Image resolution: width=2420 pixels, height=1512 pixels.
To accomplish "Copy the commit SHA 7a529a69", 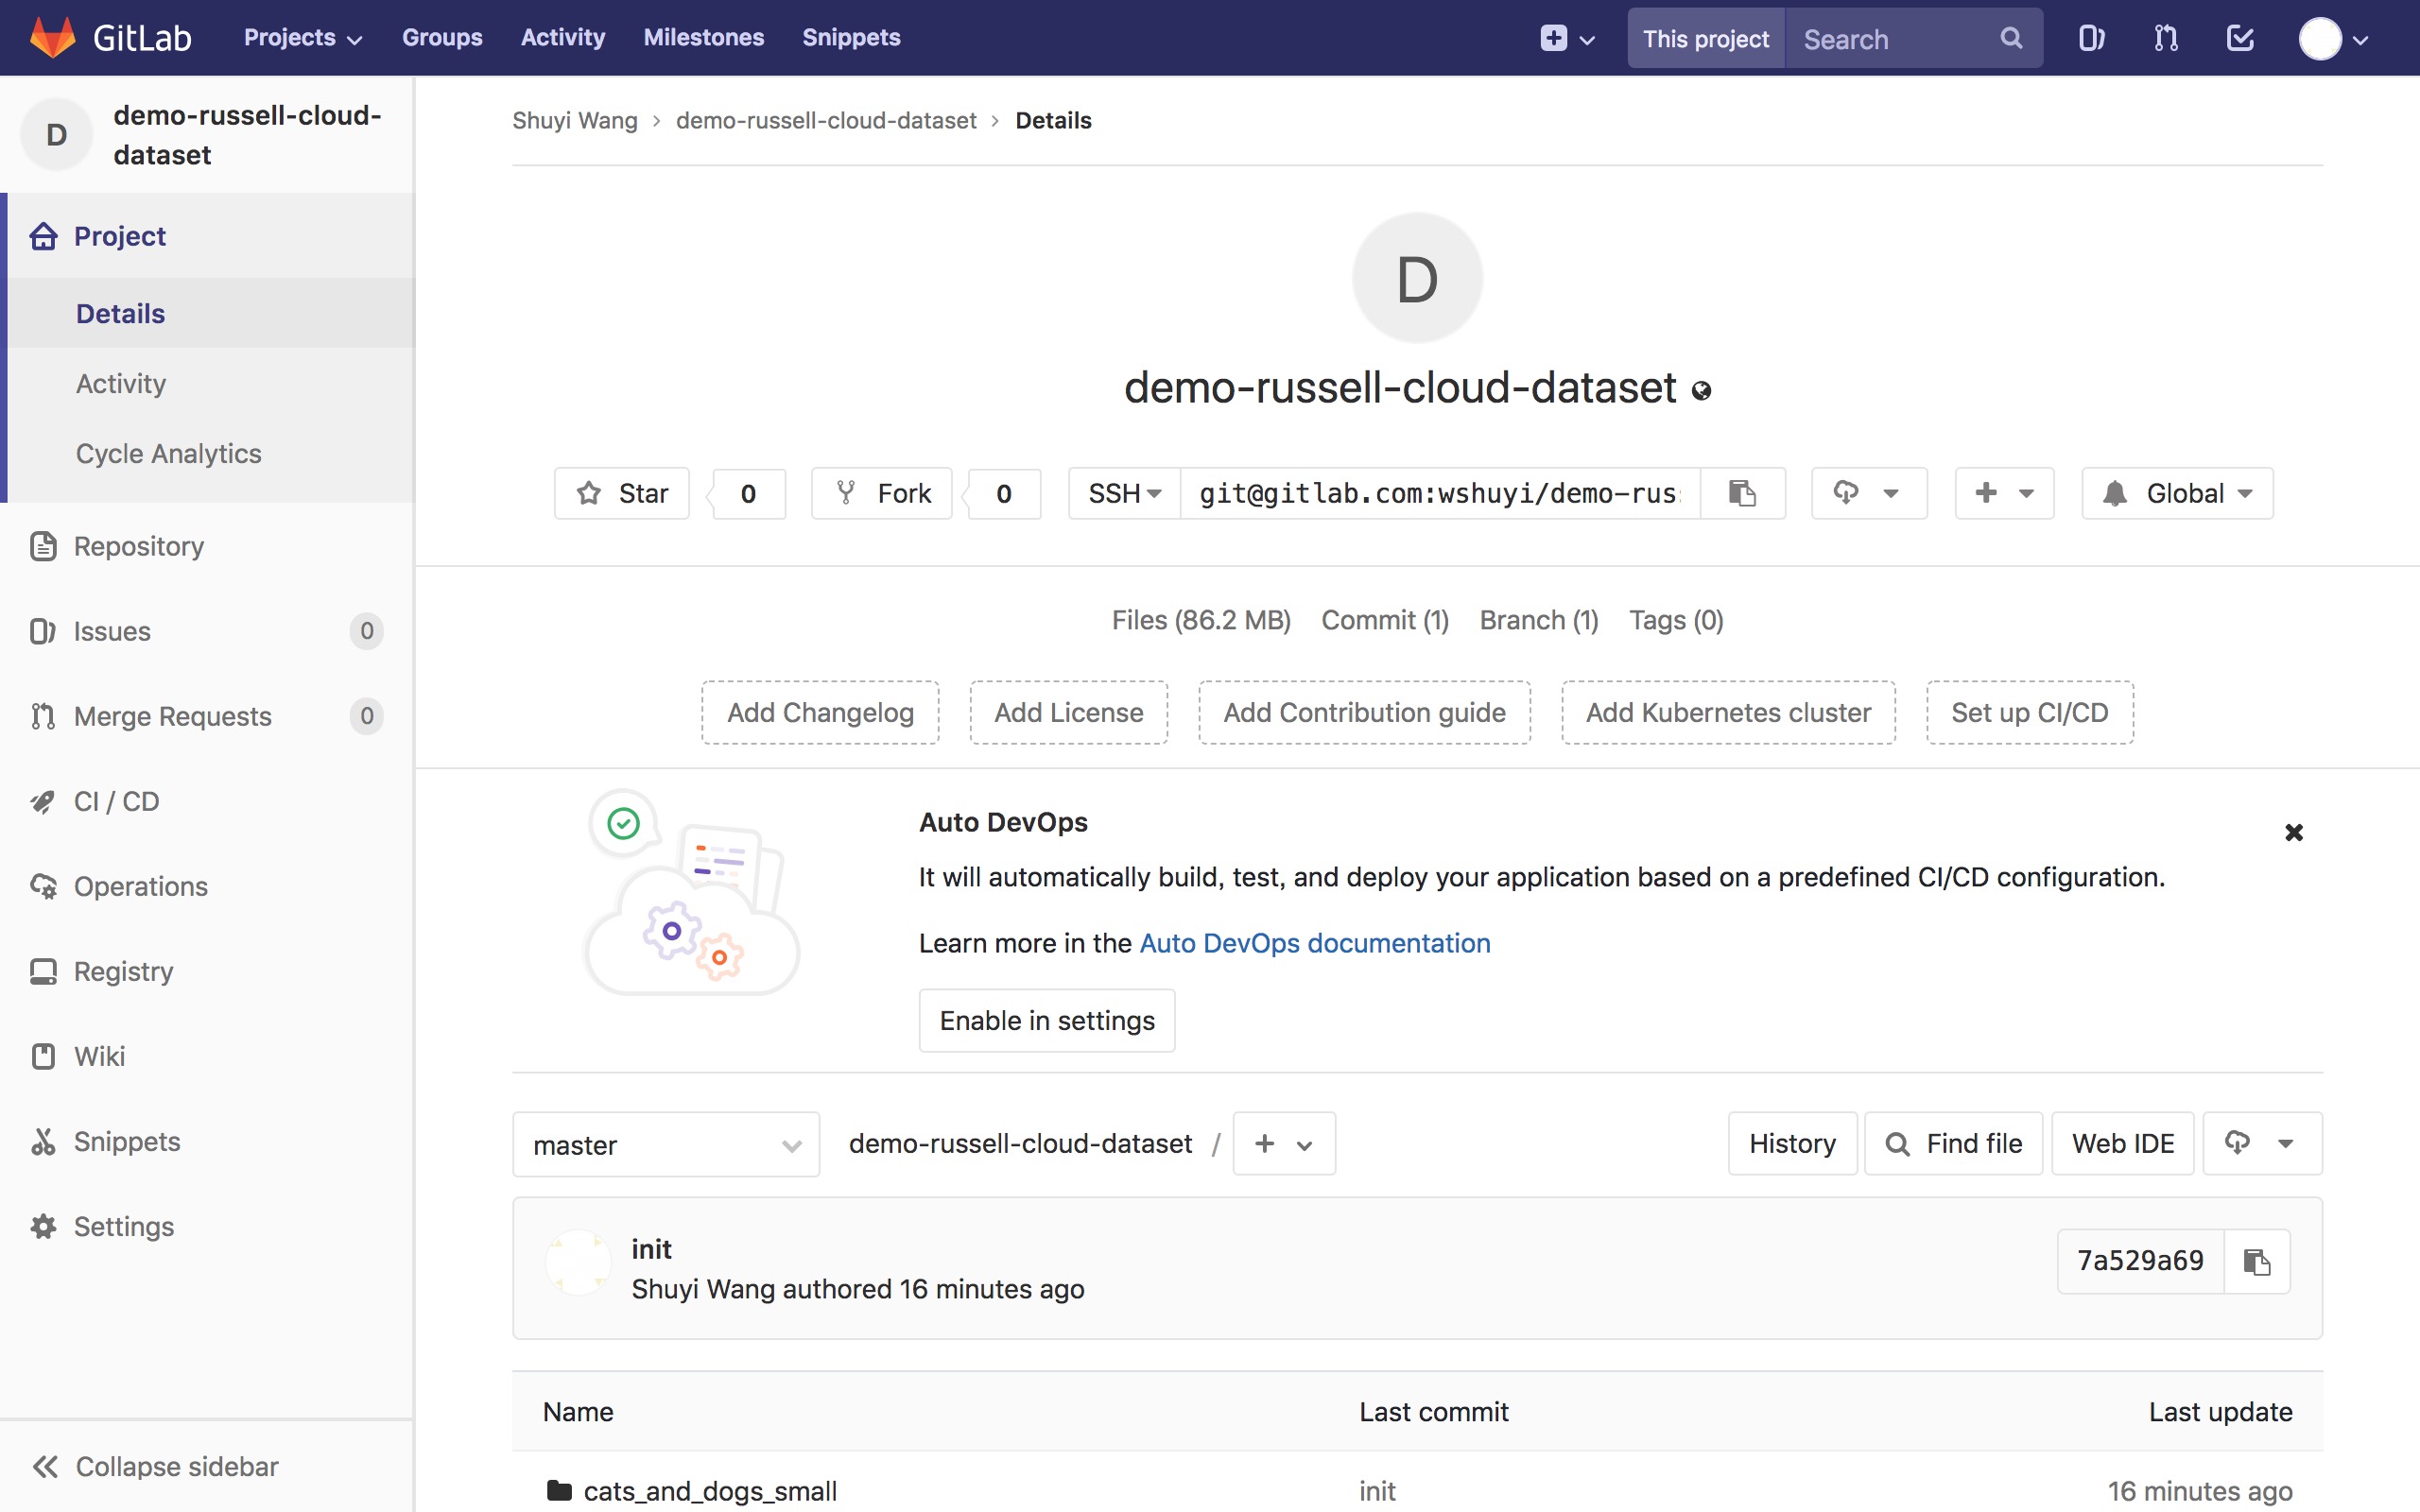I will 2256,1261.
